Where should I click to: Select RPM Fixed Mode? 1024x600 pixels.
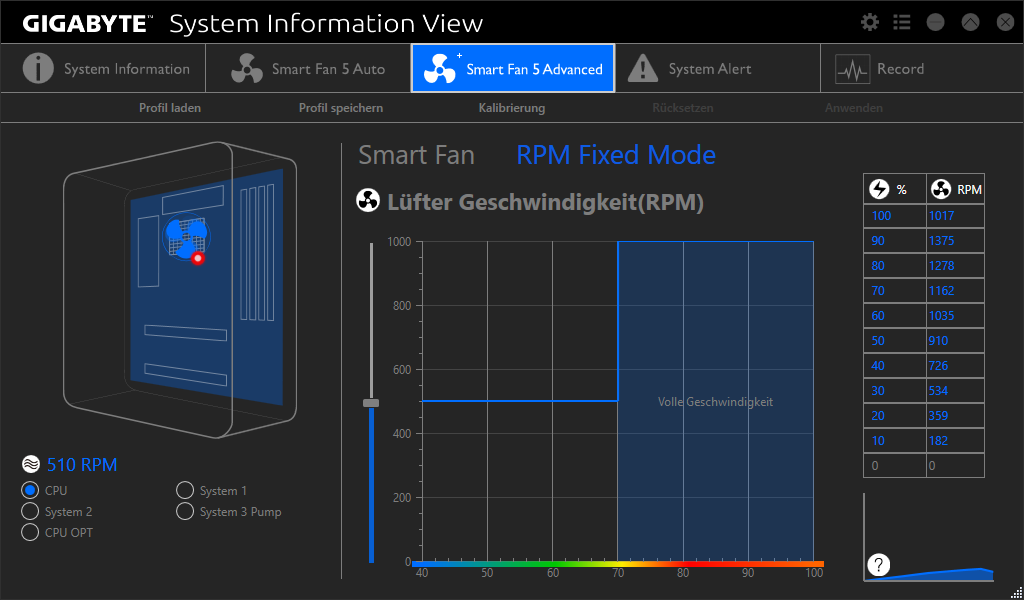point(616,155)
